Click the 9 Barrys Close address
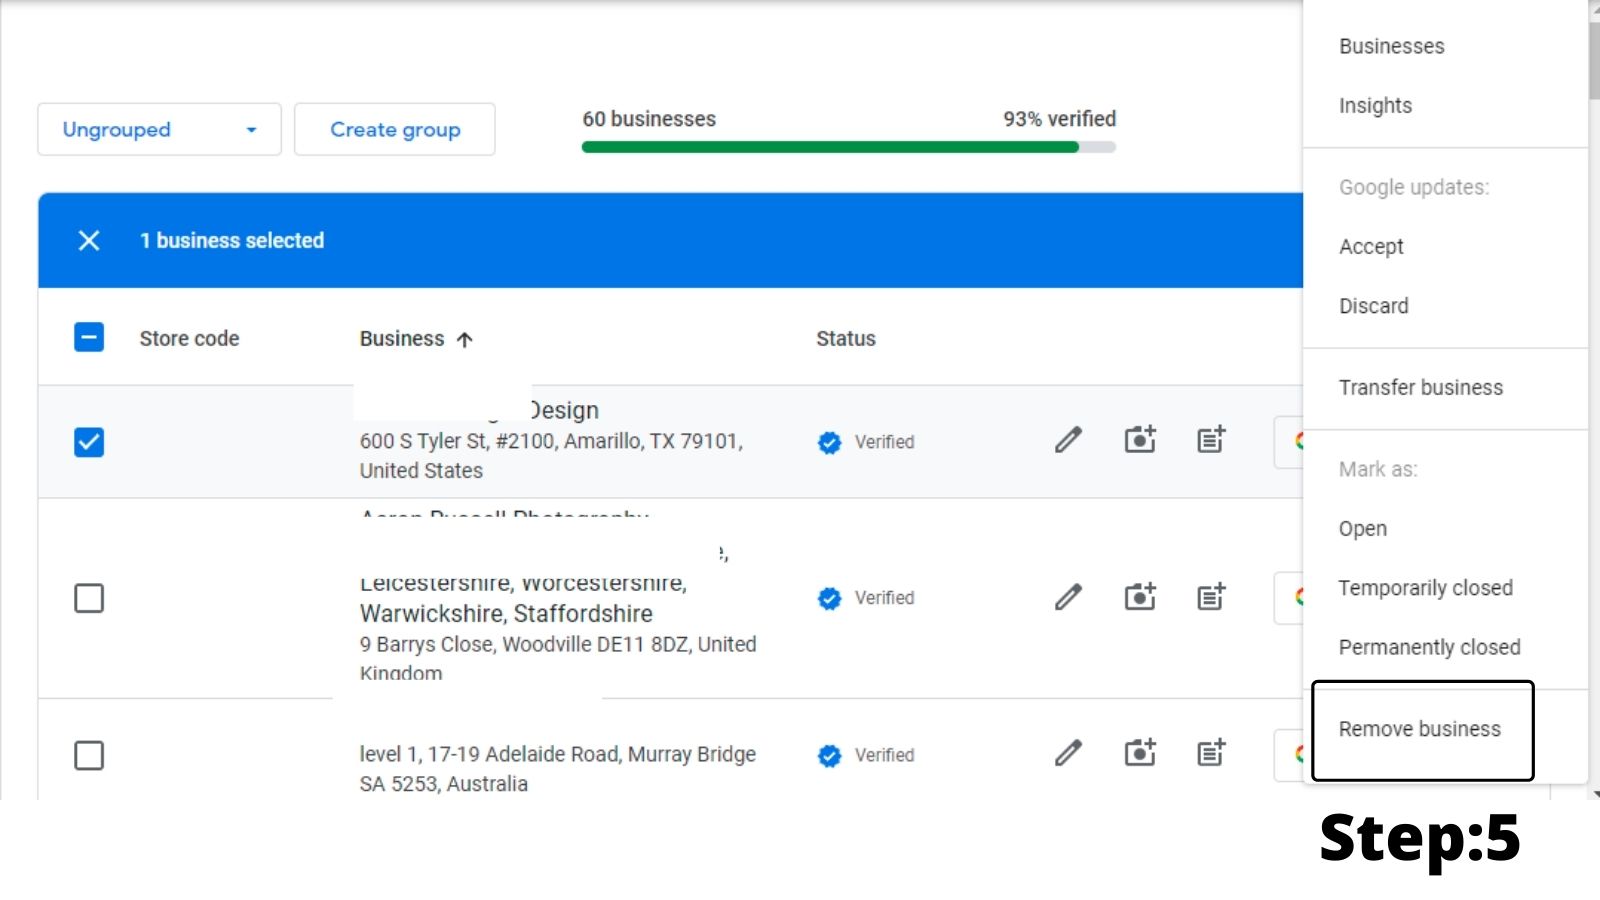Screen dimensions: 1600x900 coord(558,658)
